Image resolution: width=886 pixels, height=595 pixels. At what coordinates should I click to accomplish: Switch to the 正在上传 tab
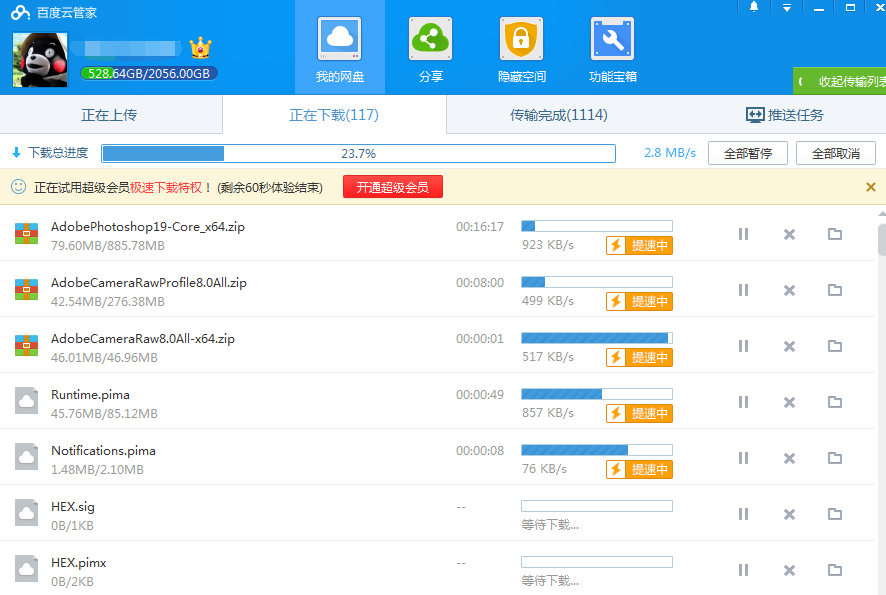coord(109,115)
